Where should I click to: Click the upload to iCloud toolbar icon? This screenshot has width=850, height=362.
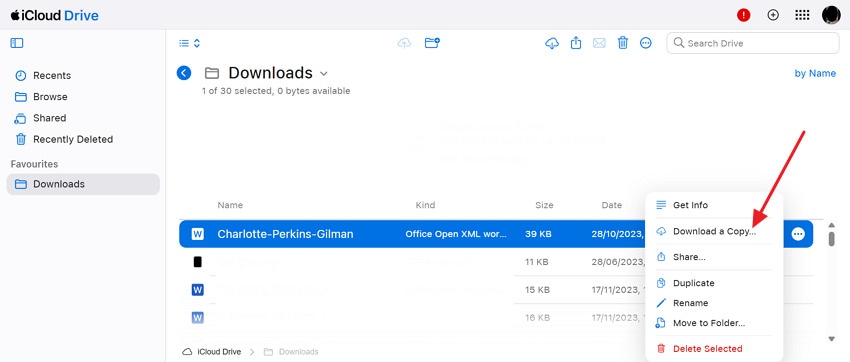tap(404, 43)
